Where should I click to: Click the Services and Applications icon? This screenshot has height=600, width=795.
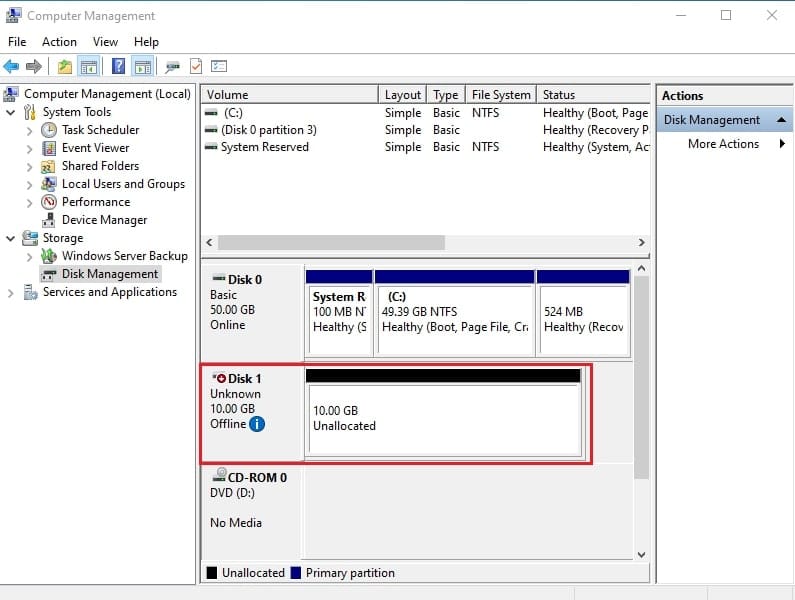pos(30,292)
